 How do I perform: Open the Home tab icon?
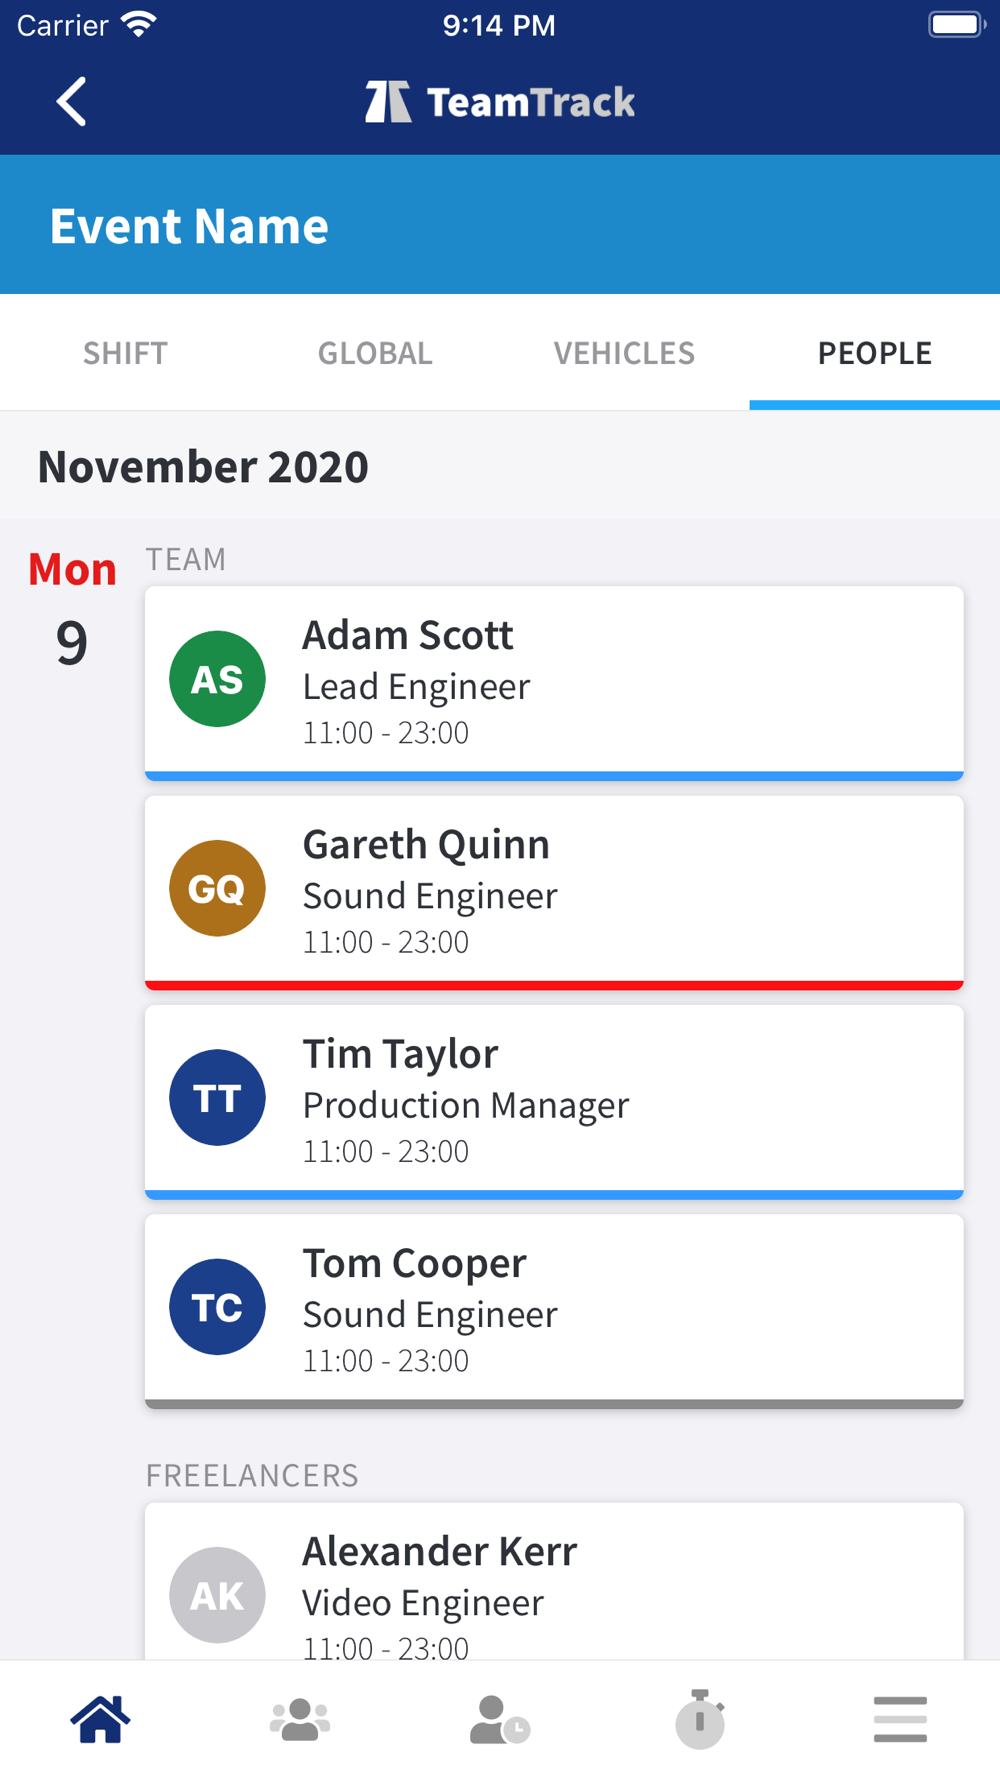[x=100, y=1719]
